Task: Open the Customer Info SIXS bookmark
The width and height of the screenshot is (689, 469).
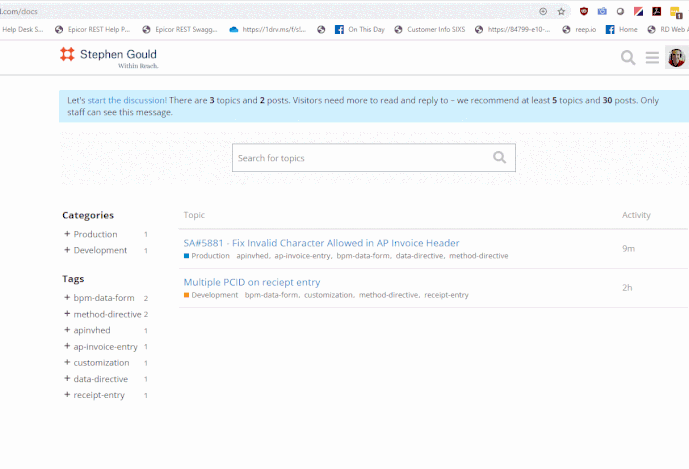Action: pyautogui.click(x=429, y=29)
